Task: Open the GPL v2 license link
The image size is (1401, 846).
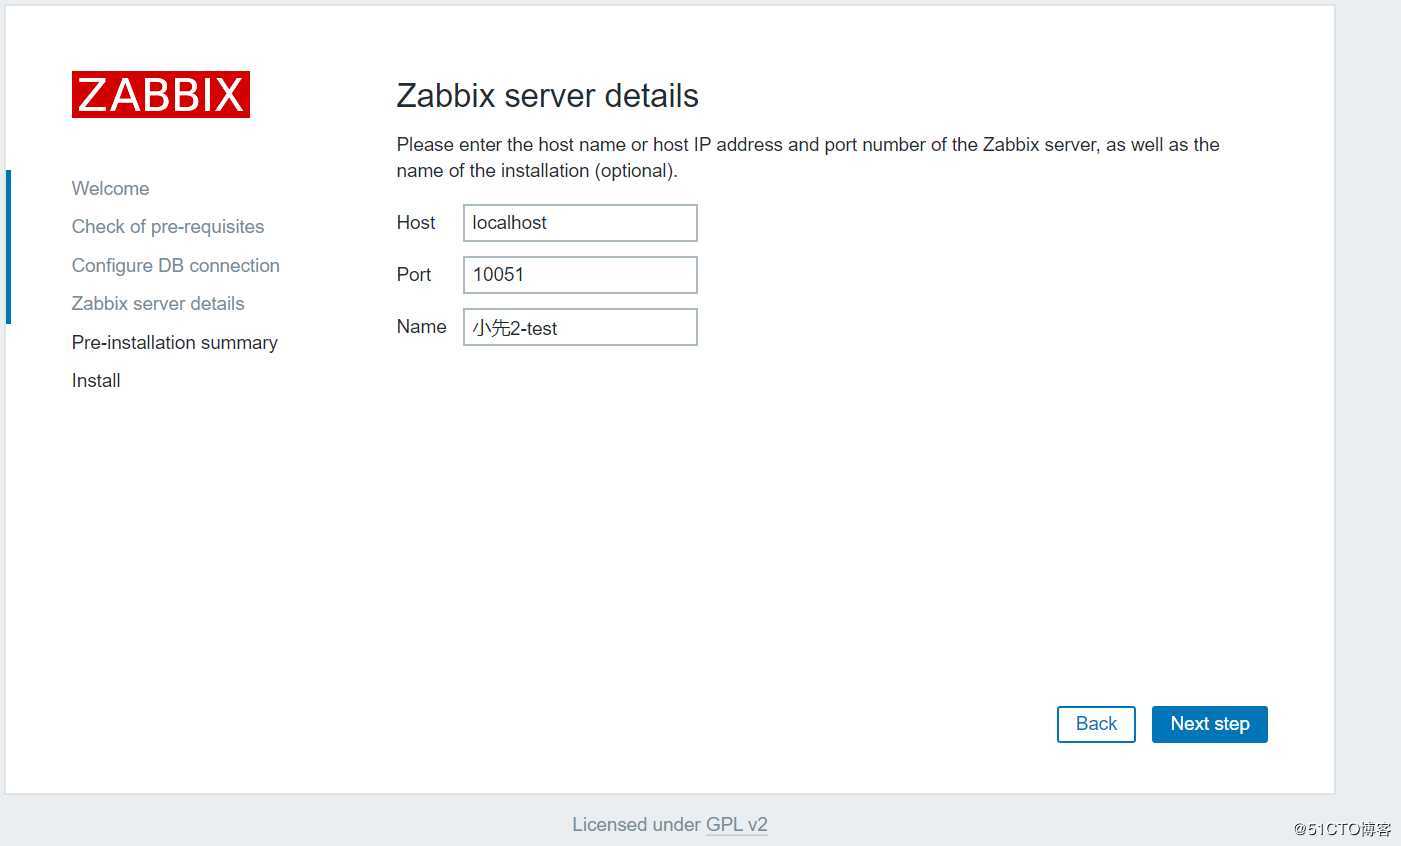Action: pos(737,825)
